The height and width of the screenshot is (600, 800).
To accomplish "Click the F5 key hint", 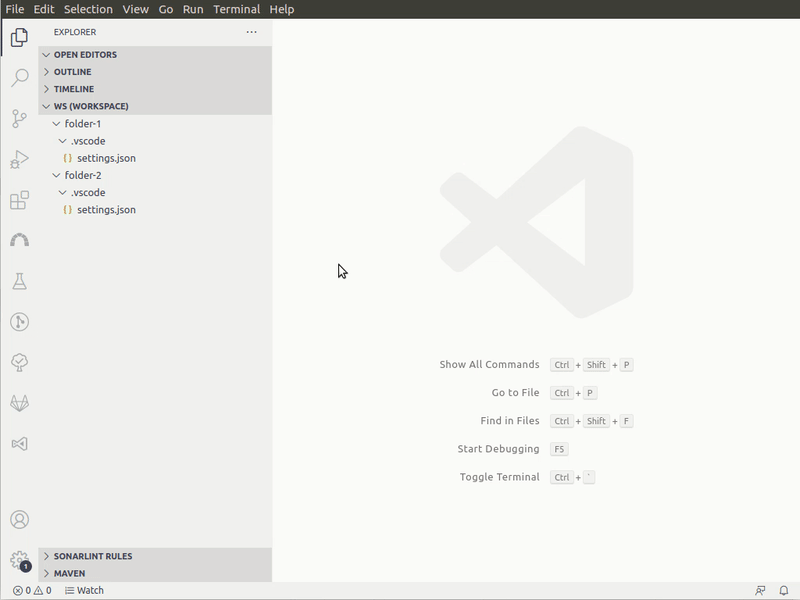I will pos(559,449).
